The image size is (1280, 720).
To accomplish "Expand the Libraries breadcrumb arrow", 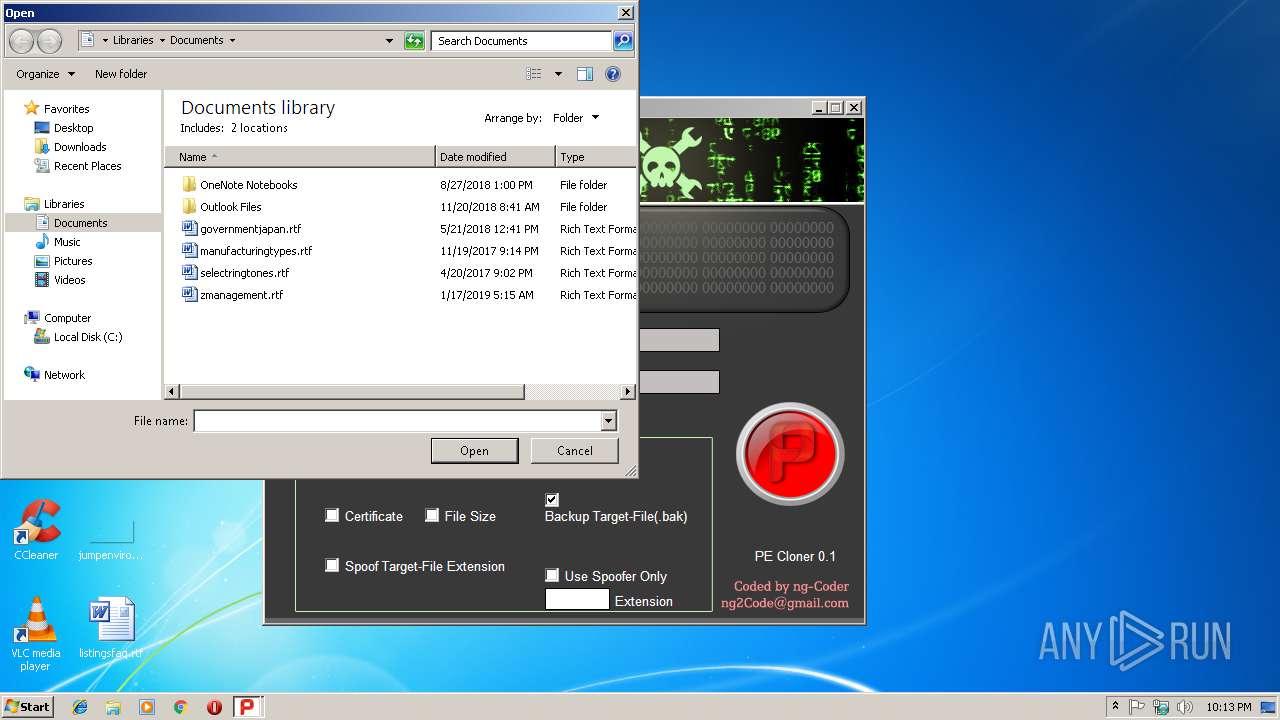I will tap(162, 41).
